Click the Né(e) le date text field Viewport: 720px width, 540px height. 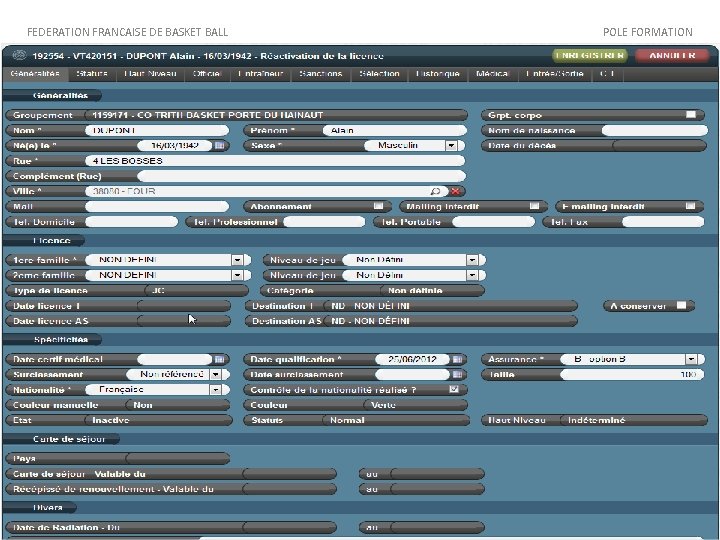(175, 146)
